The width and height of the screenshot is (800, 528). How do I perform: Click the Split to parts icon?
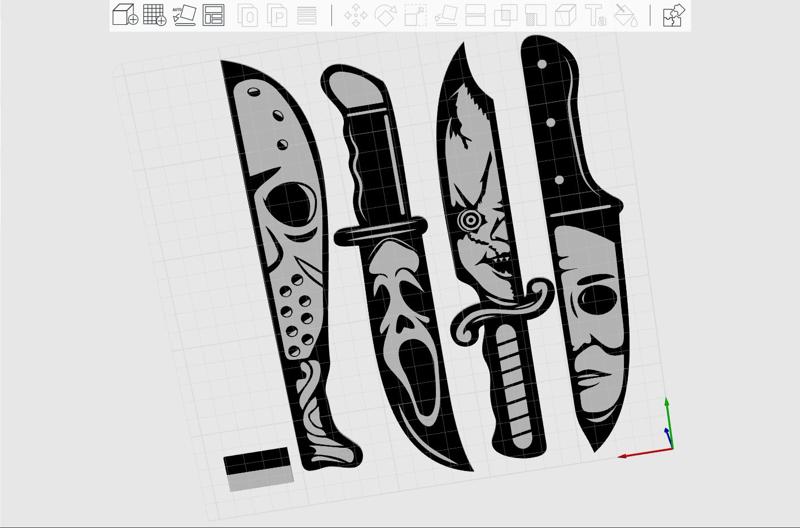(278, 15)
